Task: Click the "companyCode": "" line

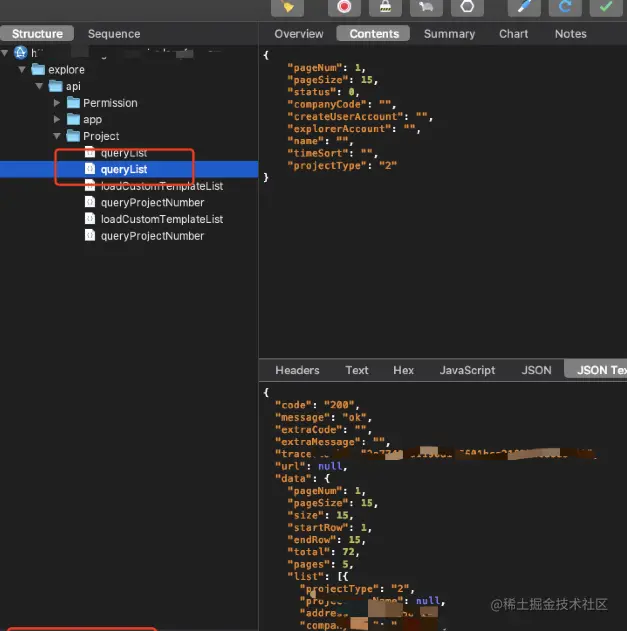Action: pyautogui.click(x=342, y=104)
